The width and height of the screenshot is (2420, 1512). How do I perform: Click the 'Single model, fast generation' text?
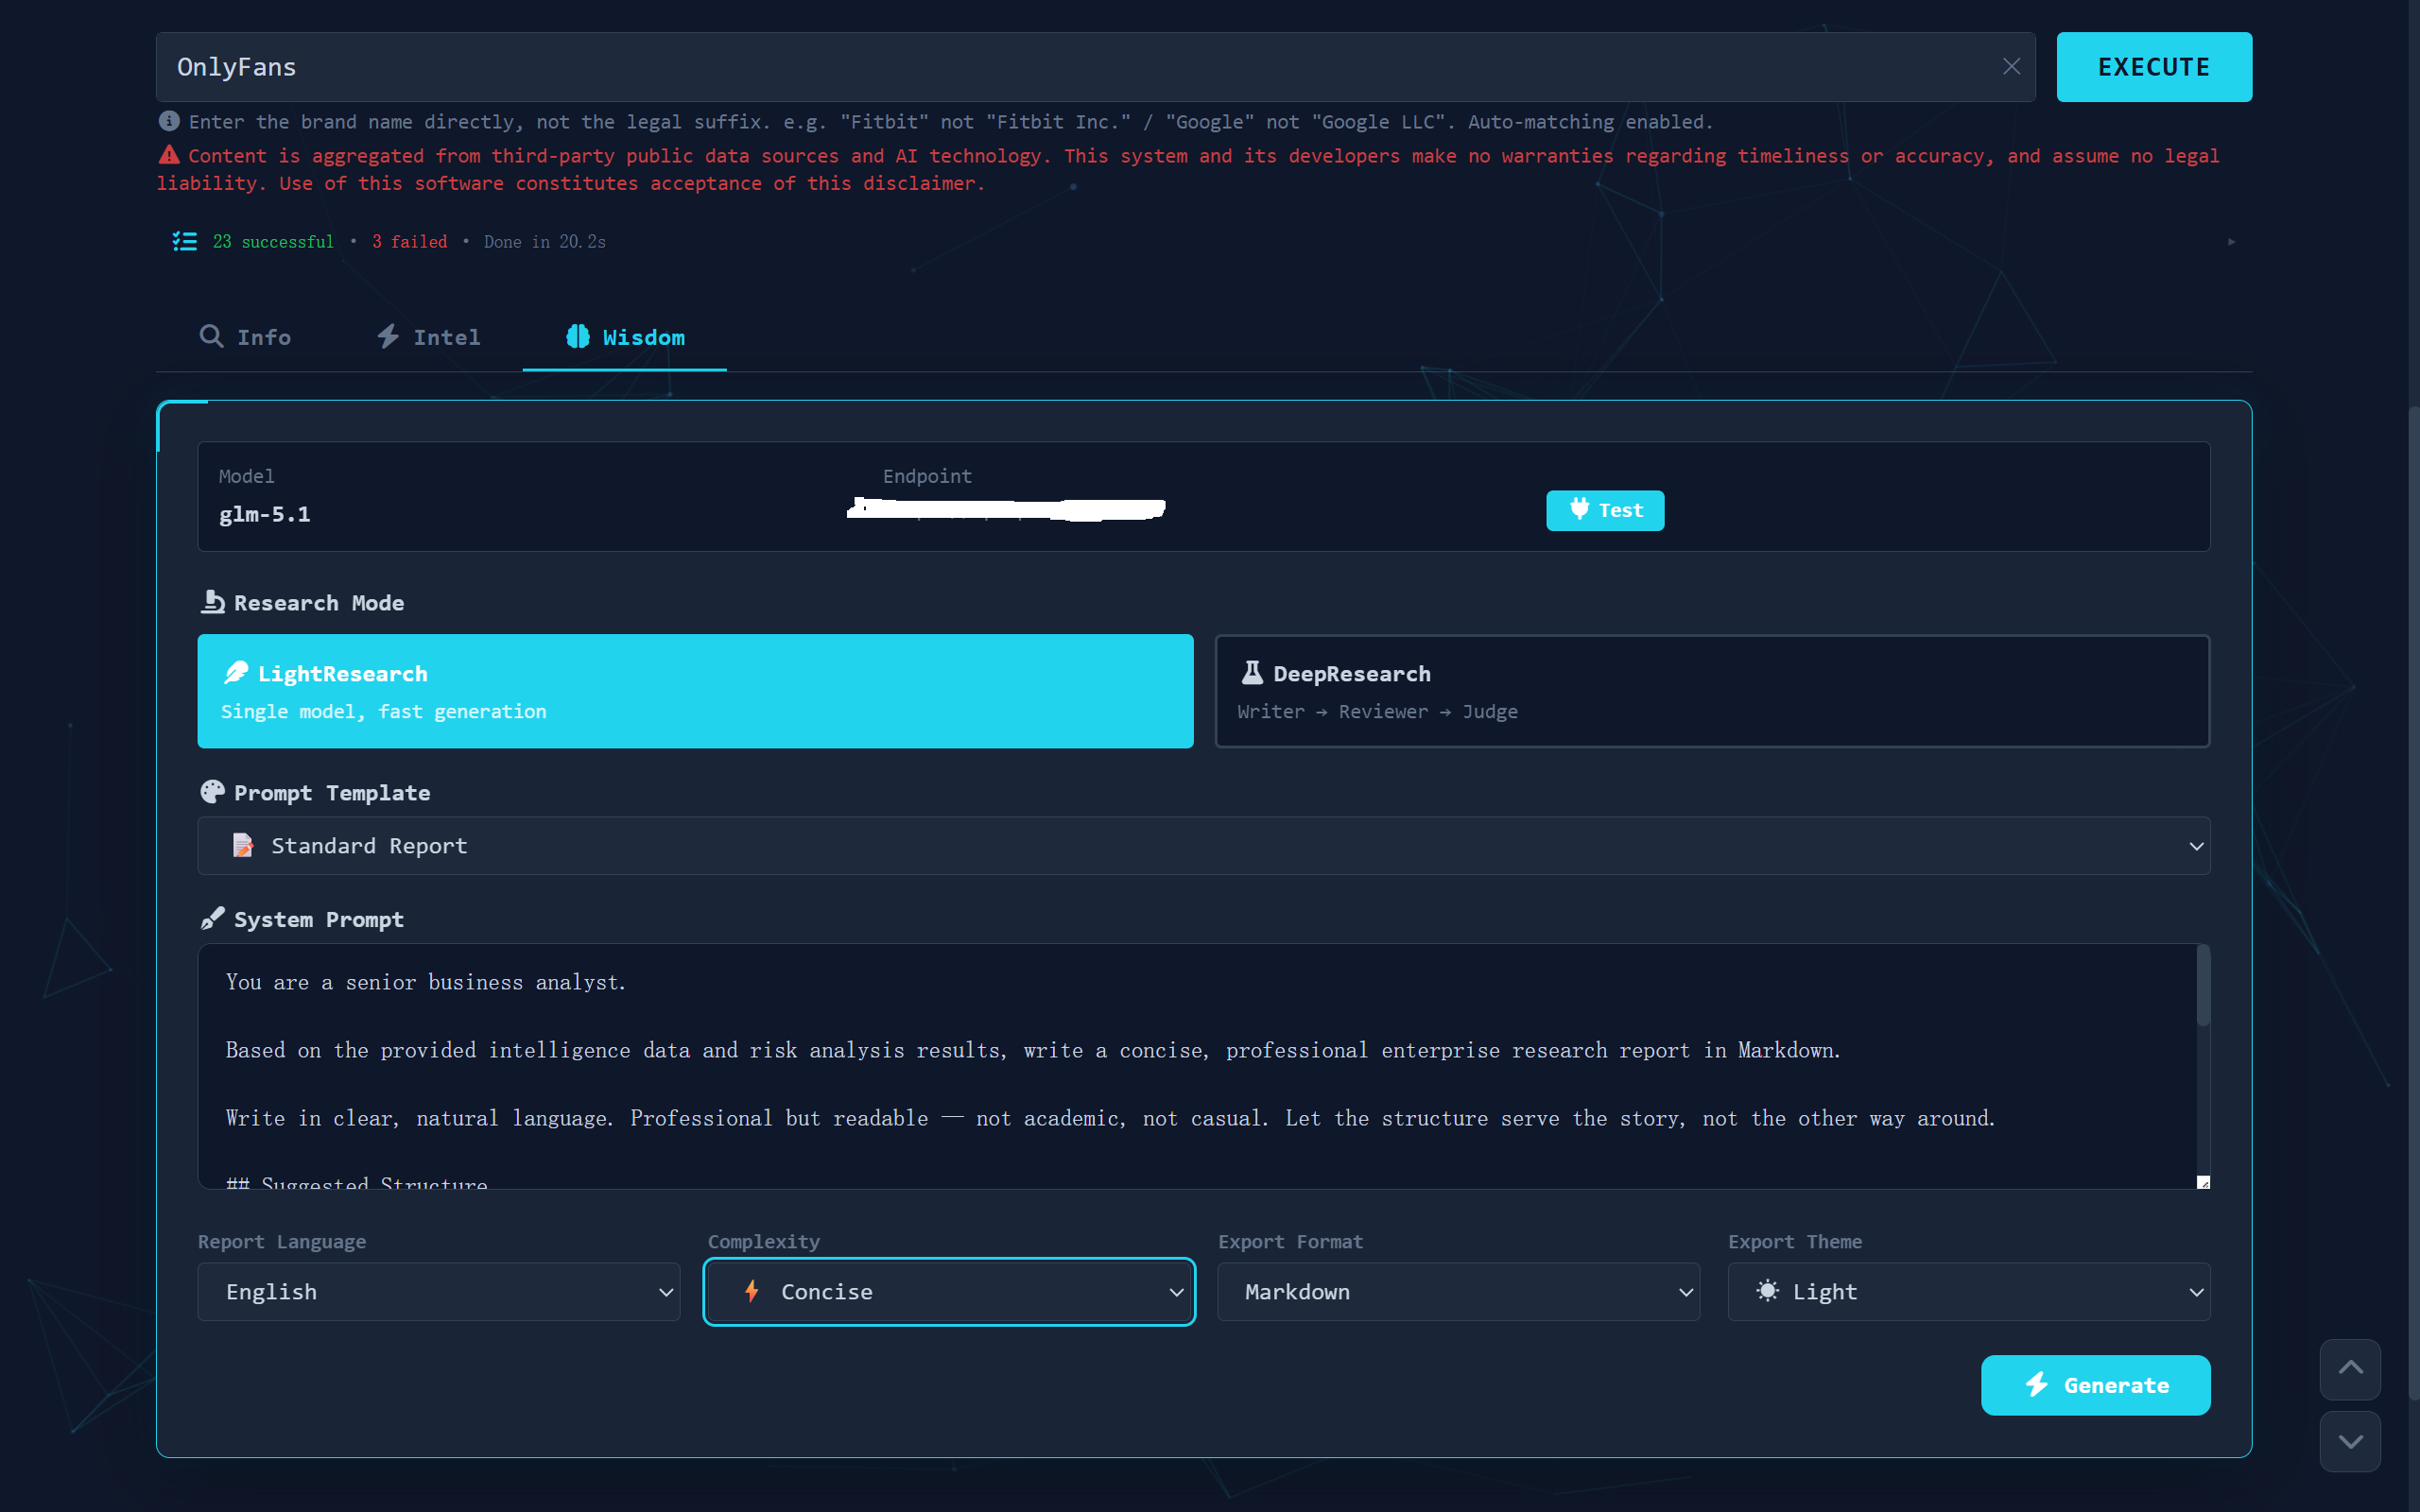(x=384, y=712)
